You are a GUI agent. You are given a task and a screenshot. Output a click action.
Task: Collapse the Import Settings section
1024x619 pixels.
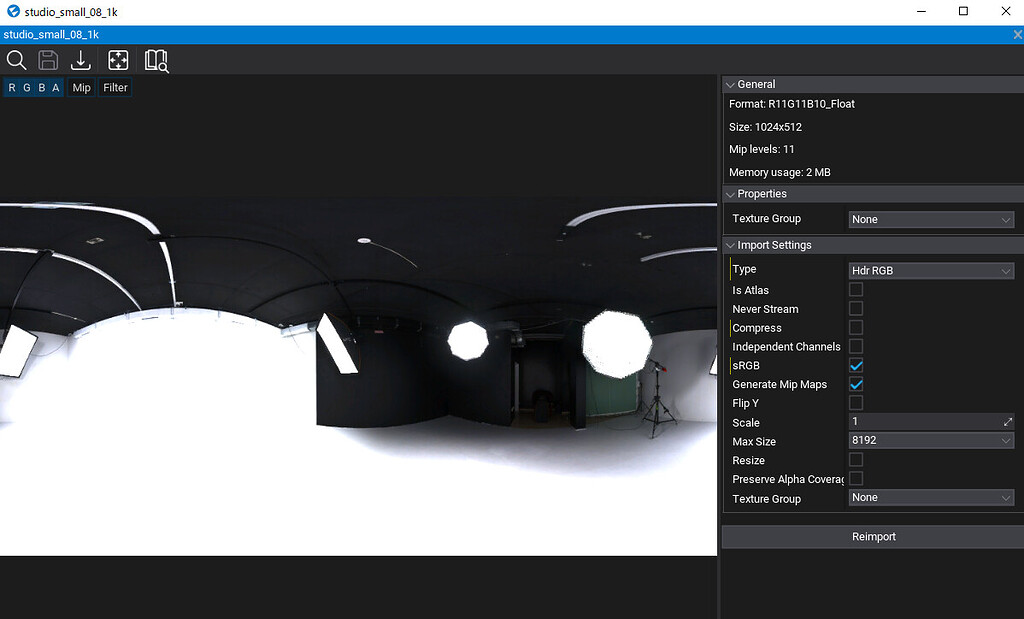[730, 245]
